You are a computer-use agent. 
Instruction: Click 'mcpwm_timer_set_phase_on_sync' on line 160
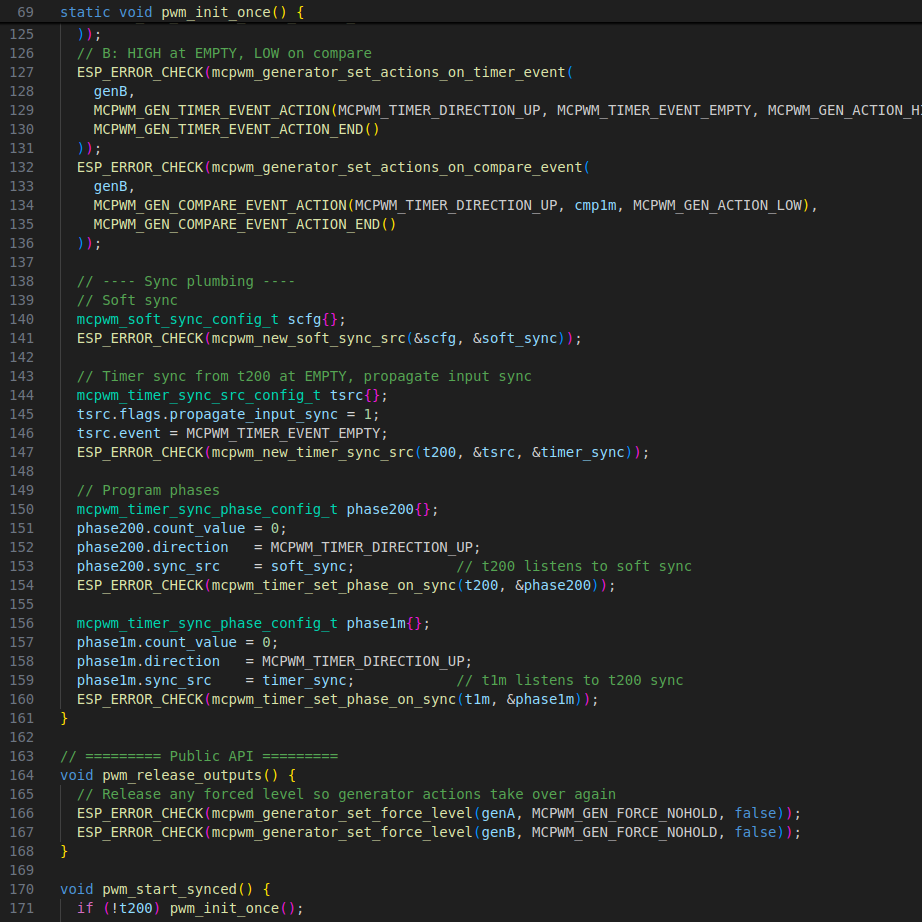coord(333,699)
